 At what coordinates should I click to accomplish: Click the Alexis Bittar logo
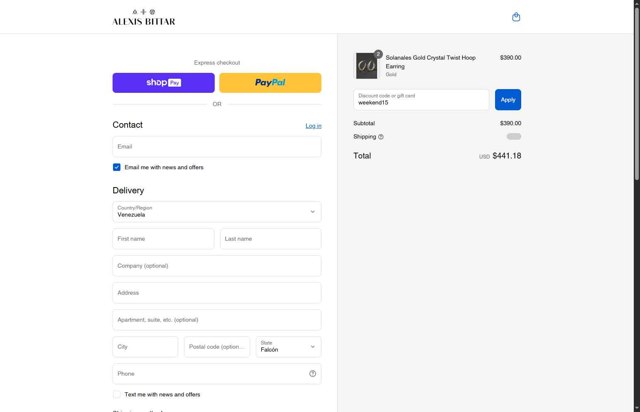144,17
